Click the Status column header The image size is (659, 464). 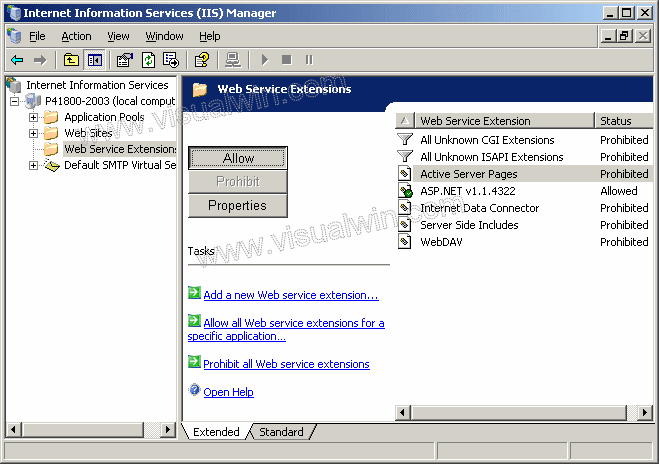624,121
